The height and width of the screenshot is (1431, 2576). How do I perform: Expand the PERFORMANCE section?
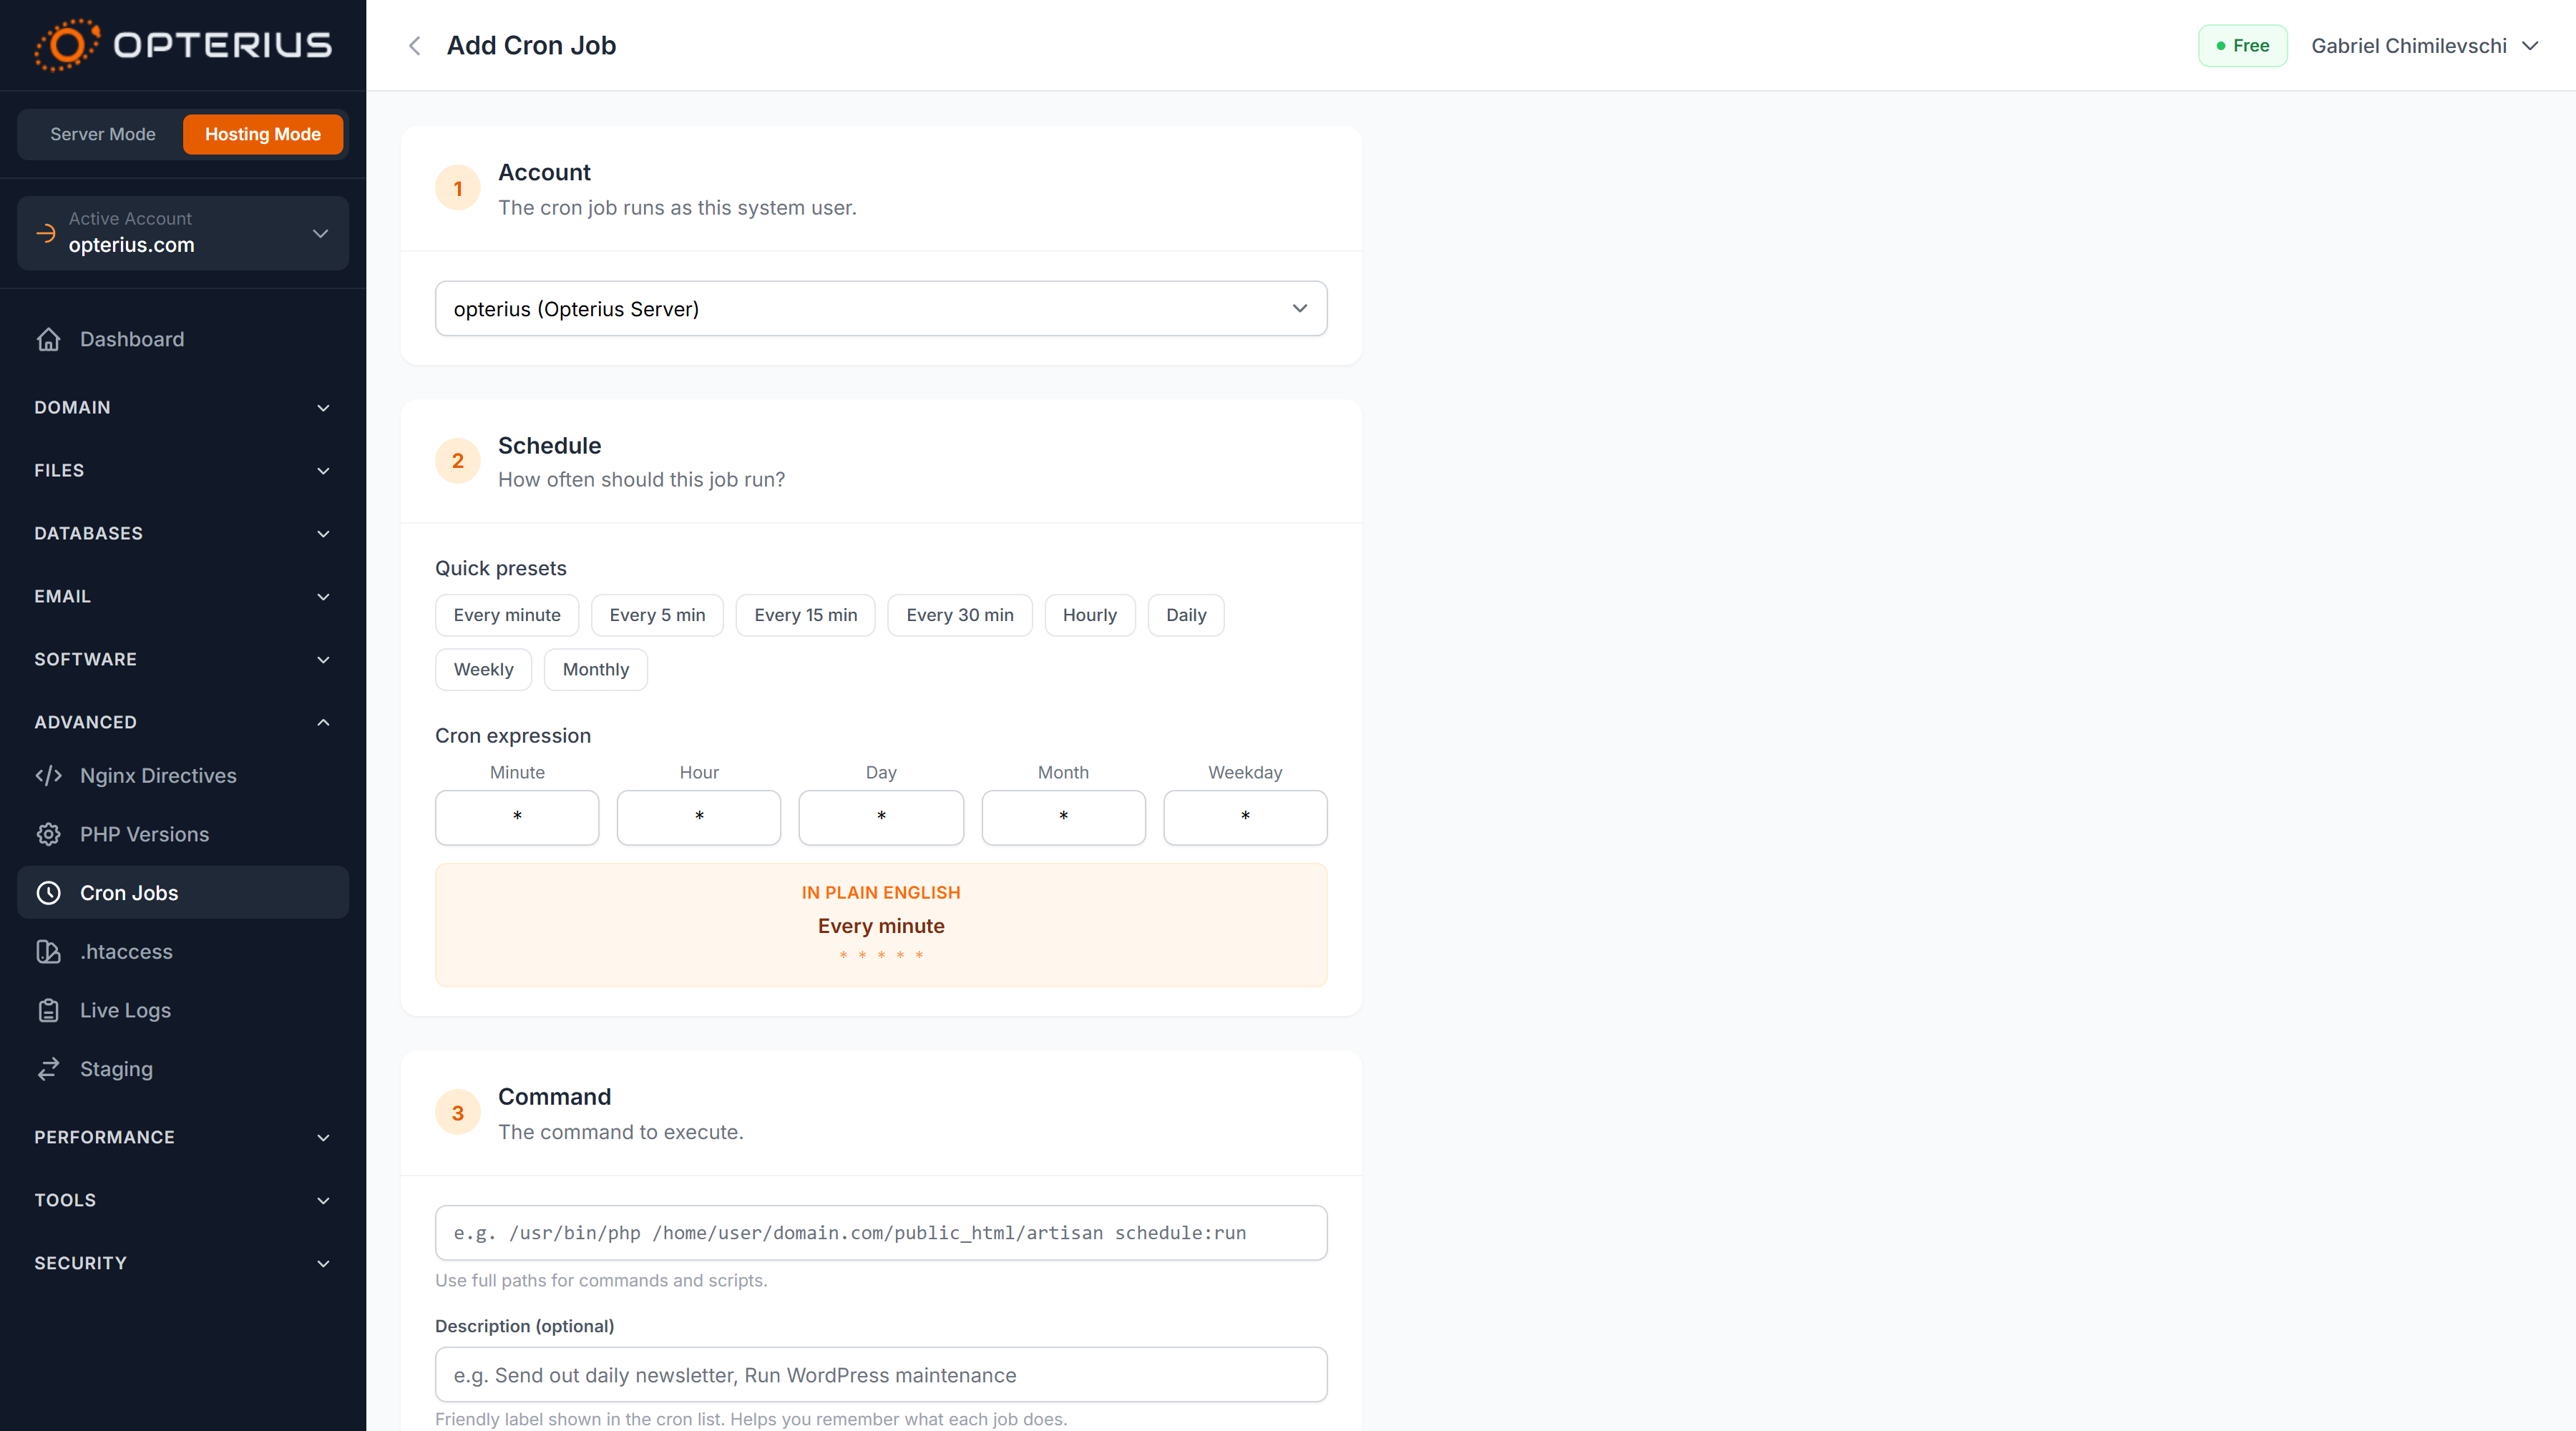183,1138
